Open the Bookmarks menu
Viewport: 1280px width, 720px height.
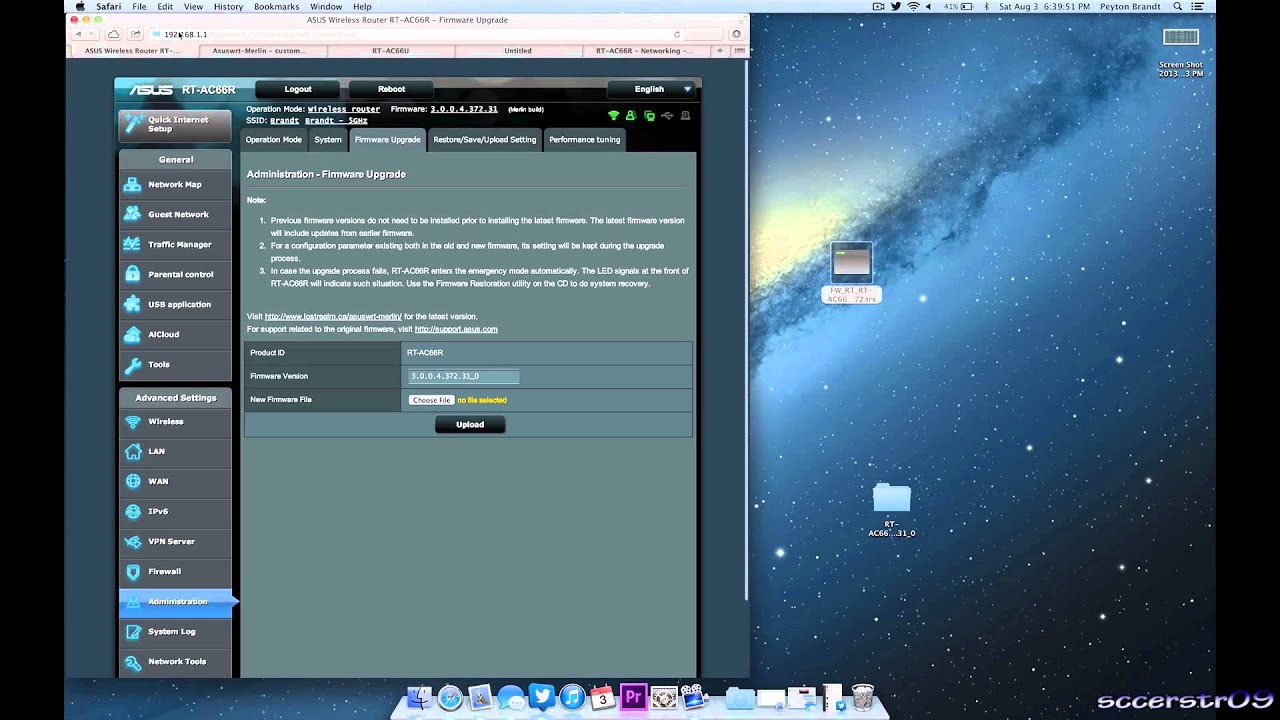[x=276, y=6]
